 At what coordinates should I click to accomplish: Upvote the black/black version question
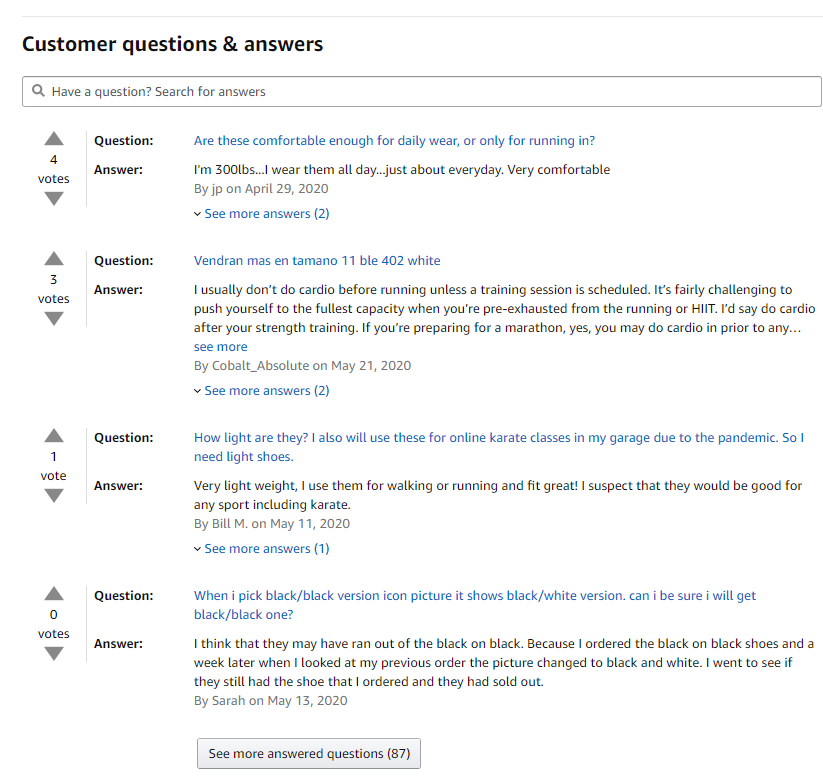(x=54, y=594)
